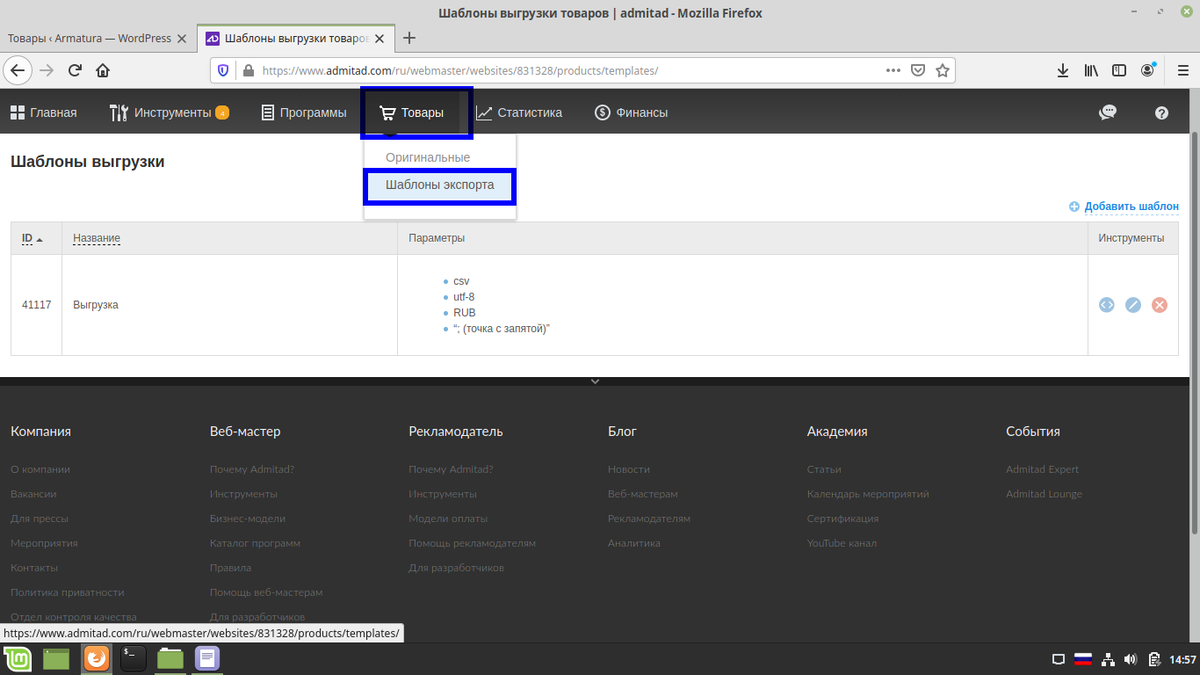The height and width of the screenshot is (675, 1200).
Task: Open Admitad help question mark icon
Action: [1161, 113]
